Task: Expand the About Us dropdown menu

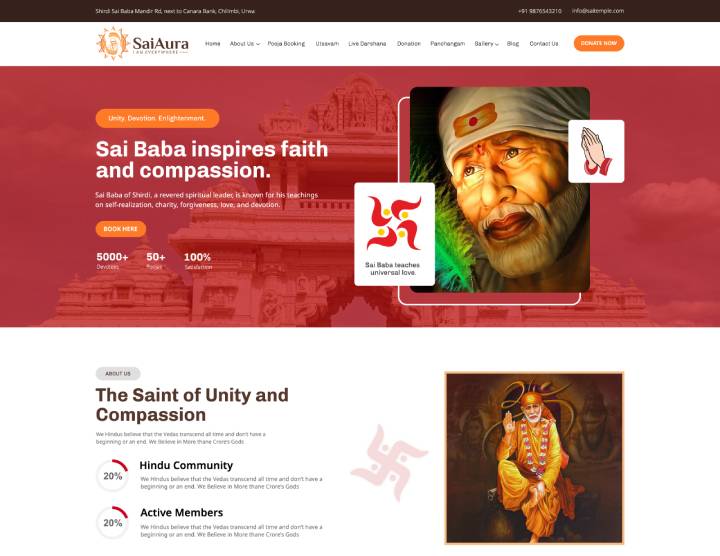Action: (245, 44)
